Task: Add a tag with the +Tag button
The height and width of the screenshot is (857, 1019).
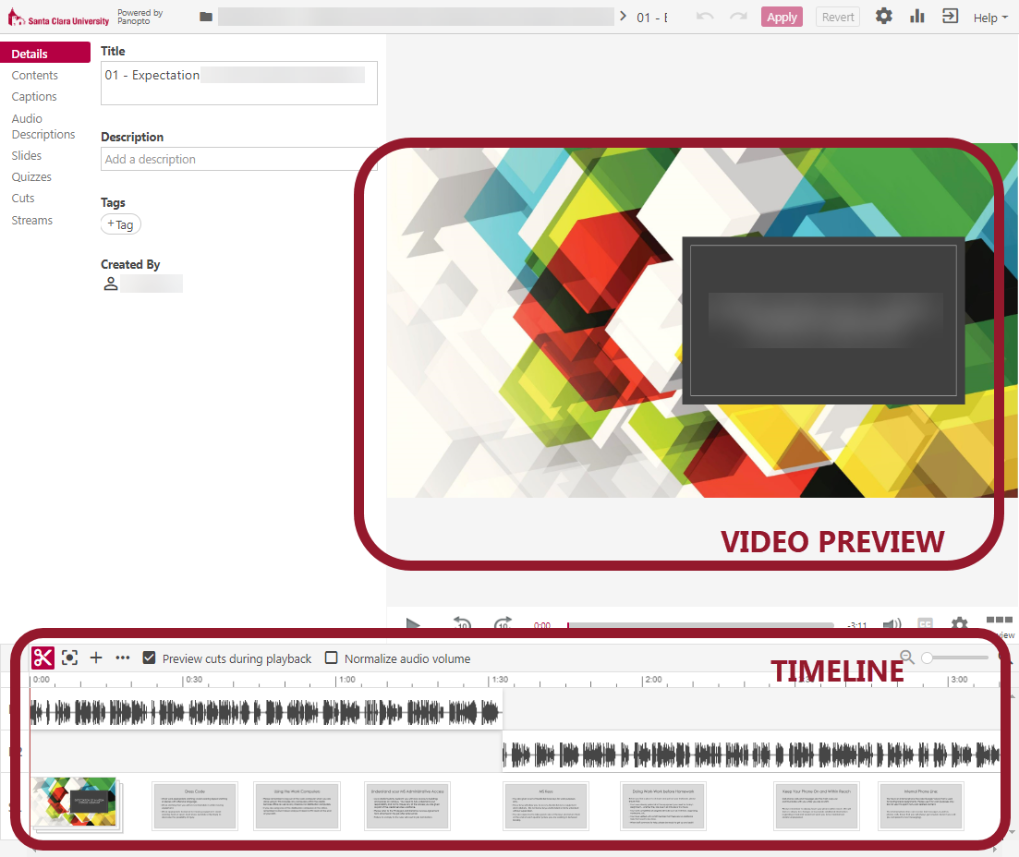Action: coord(120,224)
